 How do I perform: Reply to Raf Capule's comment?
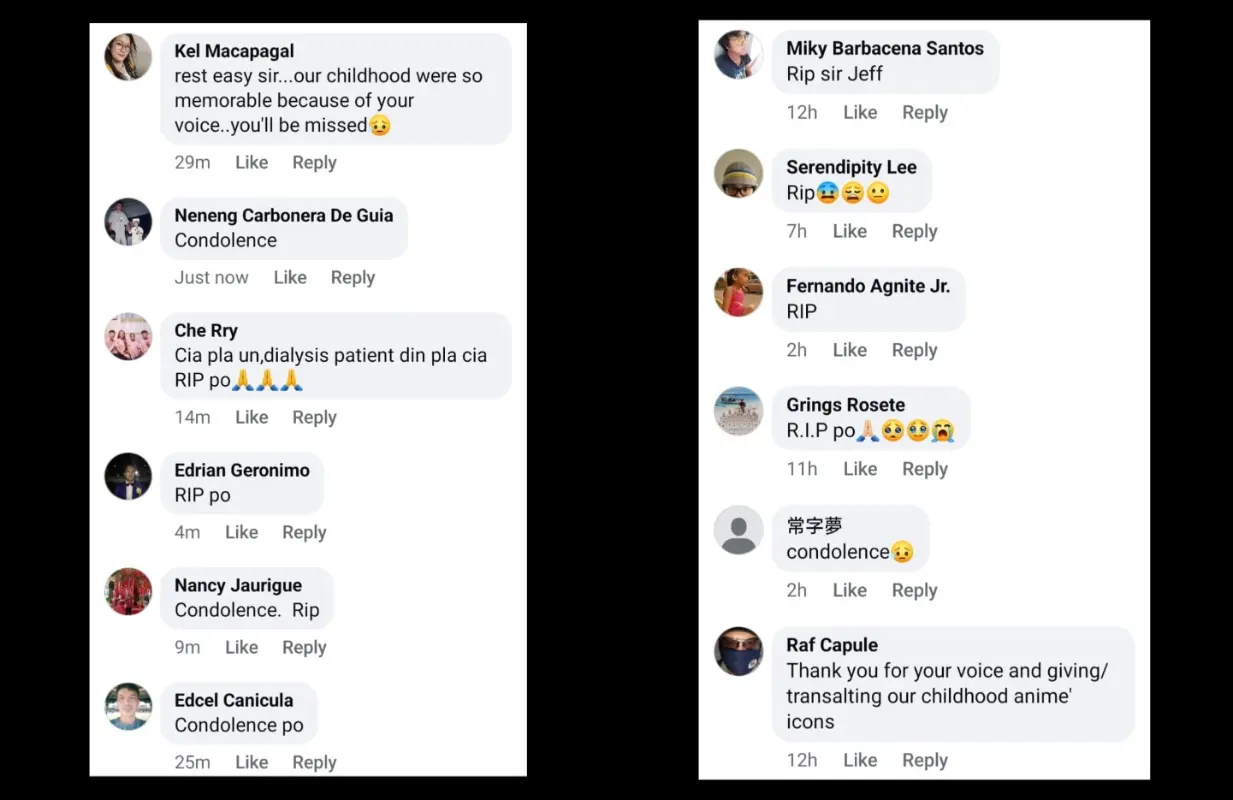[924, 760]
